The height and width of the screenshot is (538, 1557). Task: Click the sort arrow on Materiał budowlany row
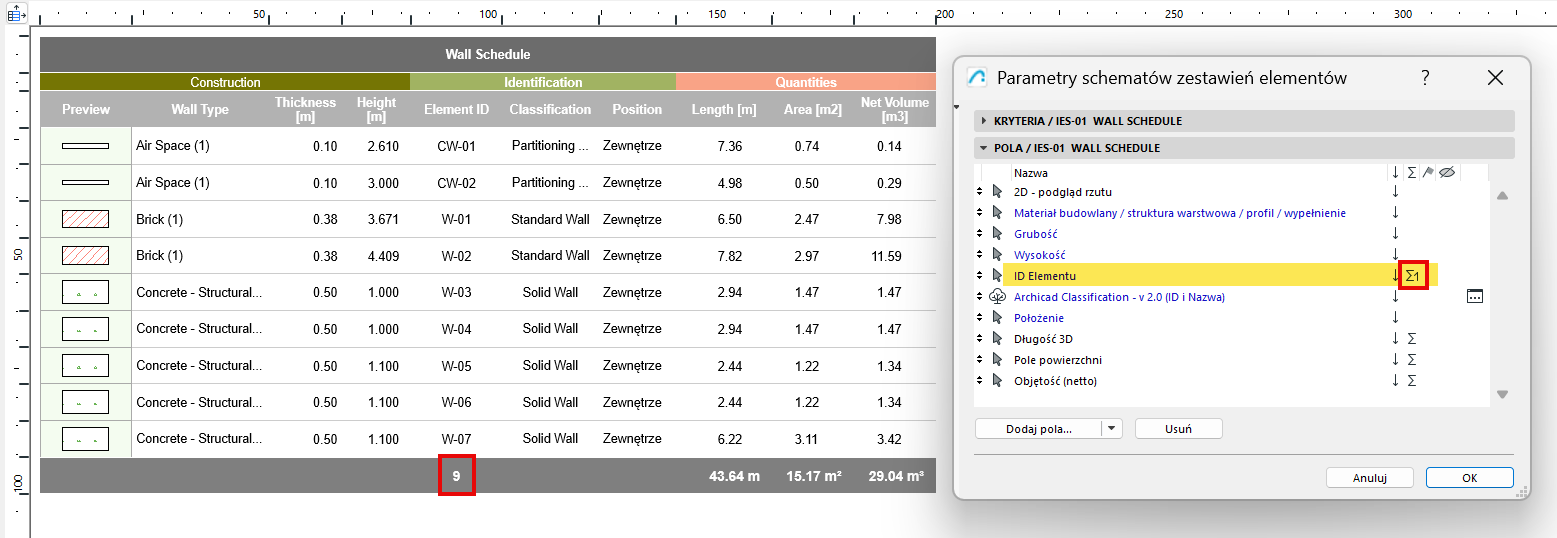click(1395, 213)
